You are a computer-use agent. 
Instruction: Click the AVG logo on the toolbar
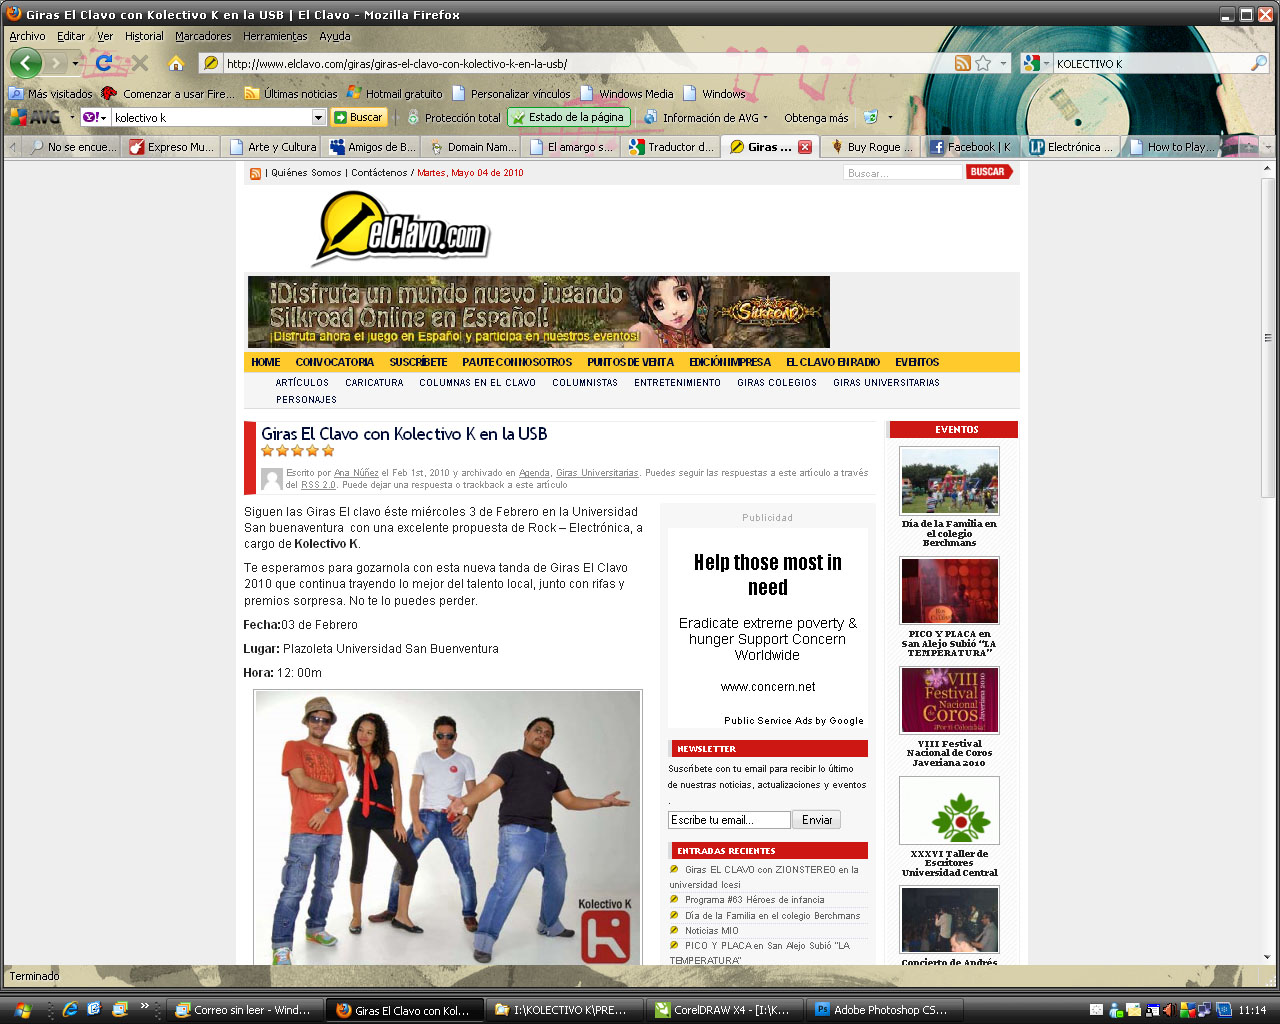coord(34,117)
